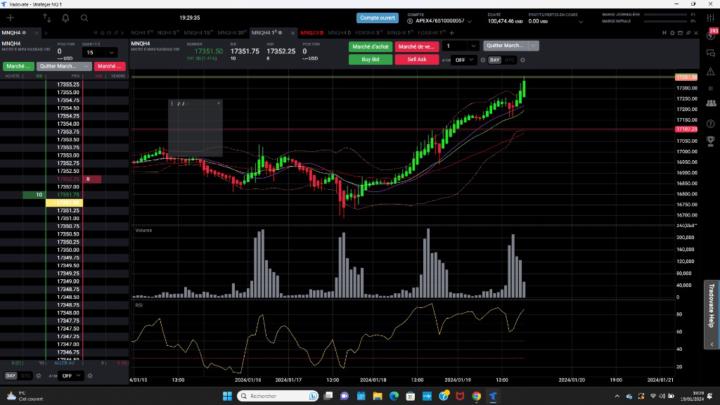This screenshot has height=405, width=720.
Task: Open the chat bubbles icon in right sidebar
Action: point(710,53)
